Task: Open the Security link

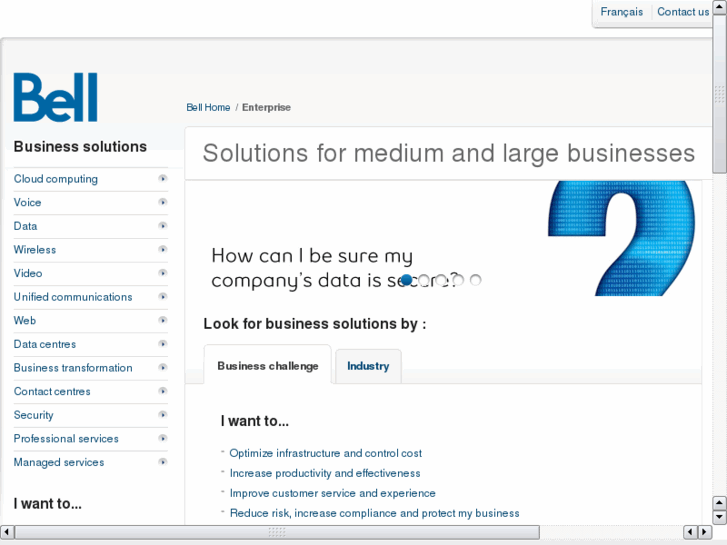Action: coord(33,415)
